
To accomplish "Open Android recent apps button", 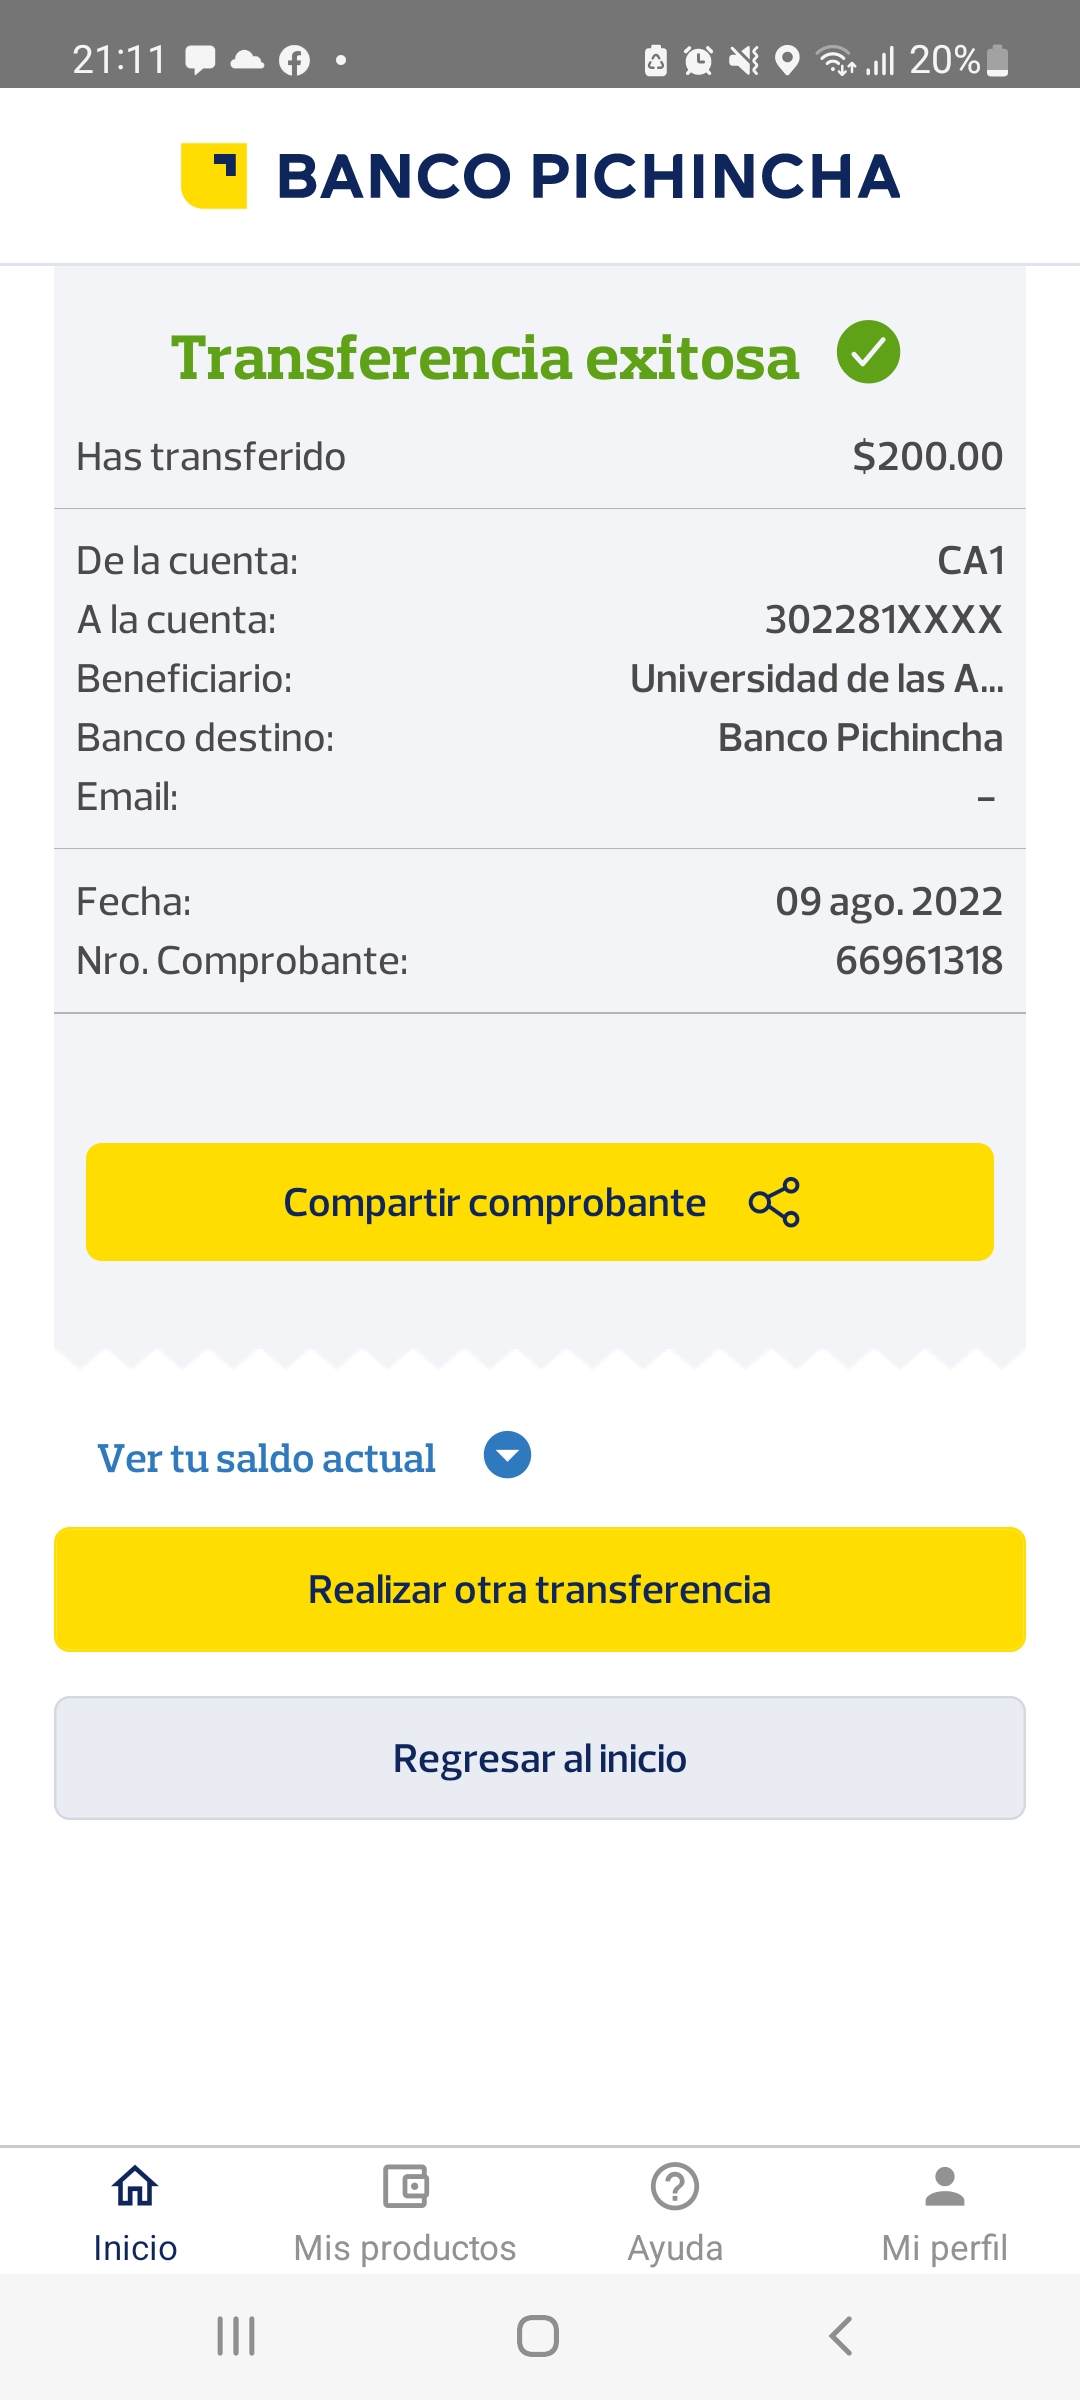I will [x=236, y=2336].
